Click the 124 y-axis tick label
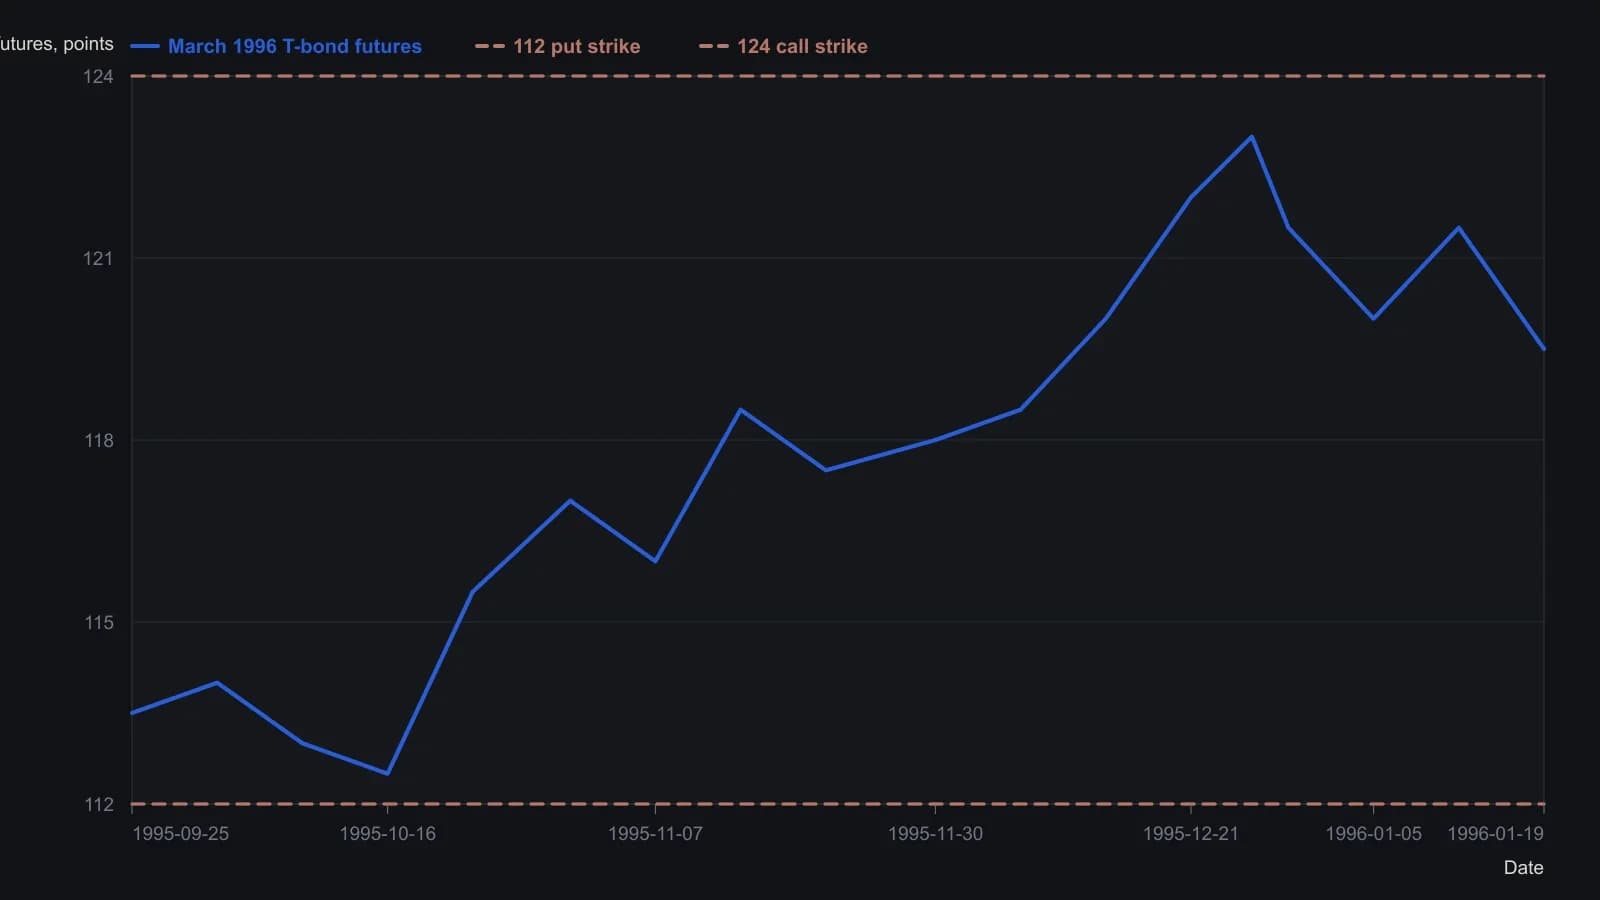 click(x=98, y=77)
